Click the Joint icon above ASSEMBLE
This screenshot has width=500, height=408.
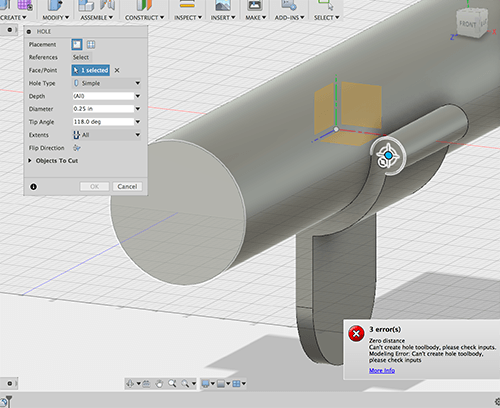(x=107, y=6)
